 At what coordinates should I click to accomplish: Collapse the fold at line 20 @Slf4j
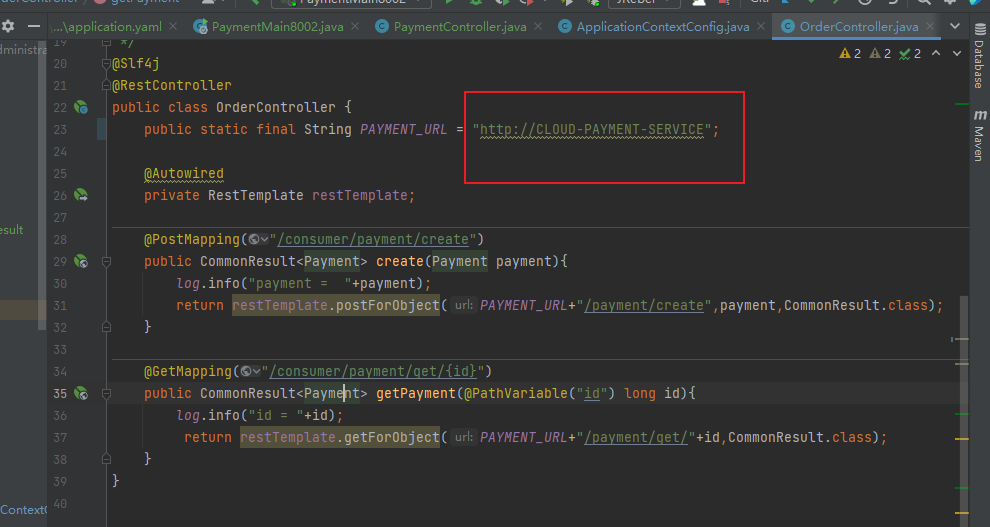point(106,63)
